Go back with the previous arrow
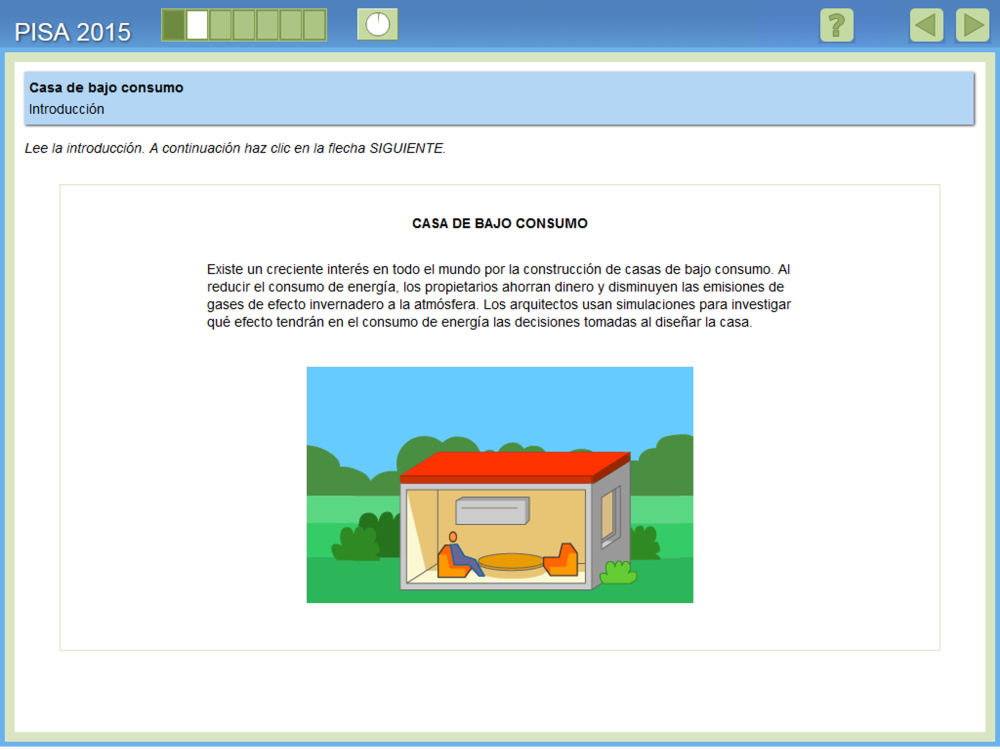This screenshot has width=1000, height=750. [x=926, y=25]
